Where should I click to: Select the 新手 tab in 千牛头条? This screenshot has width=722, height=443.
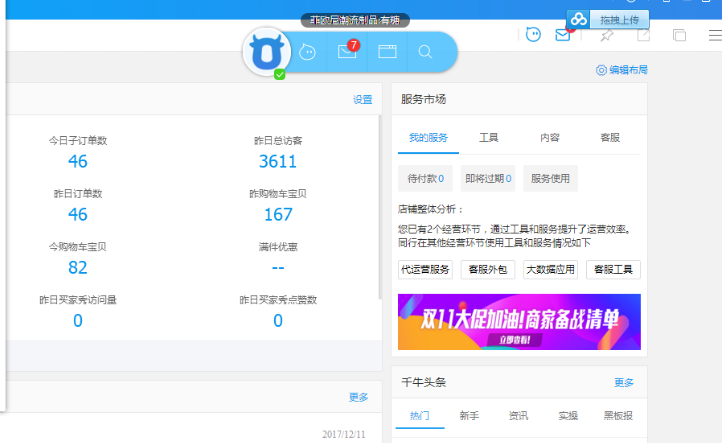(x=469, y=416)
